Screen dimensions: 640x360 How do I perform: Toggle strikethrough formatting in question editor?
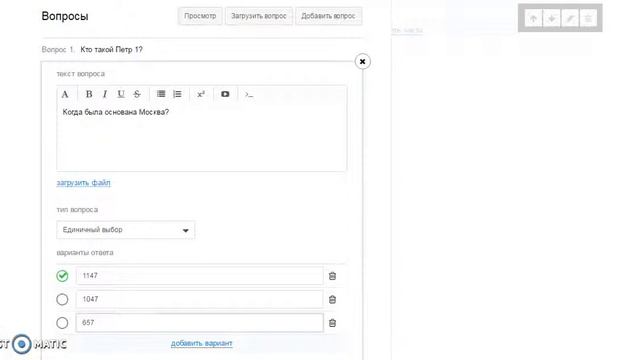(x=137, y=94)
